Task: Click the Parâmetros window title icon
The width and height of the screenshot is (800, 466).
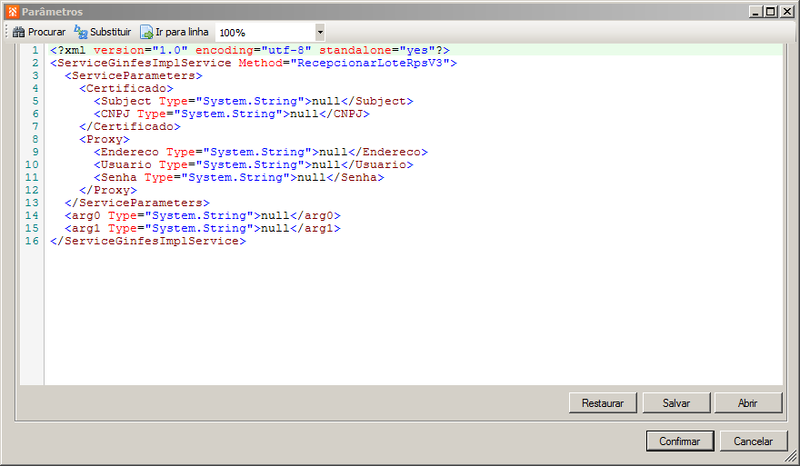Action: click(13, 11)
